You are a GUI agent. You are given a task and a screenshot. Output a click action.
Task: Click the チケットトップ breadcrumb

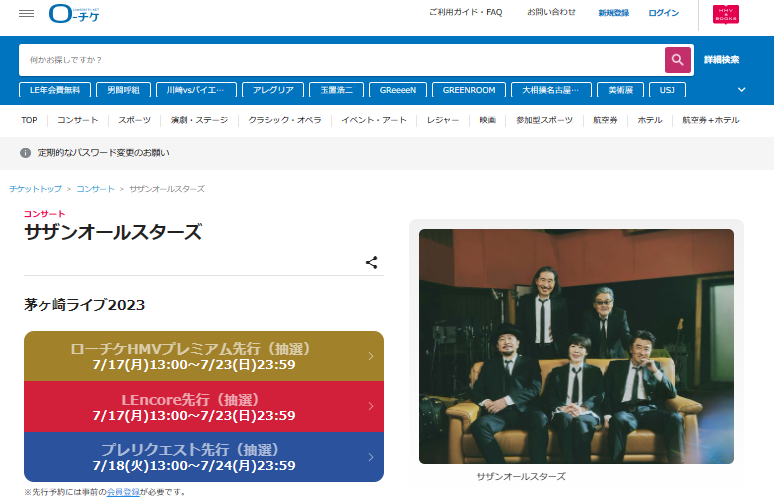click(36, 189)
